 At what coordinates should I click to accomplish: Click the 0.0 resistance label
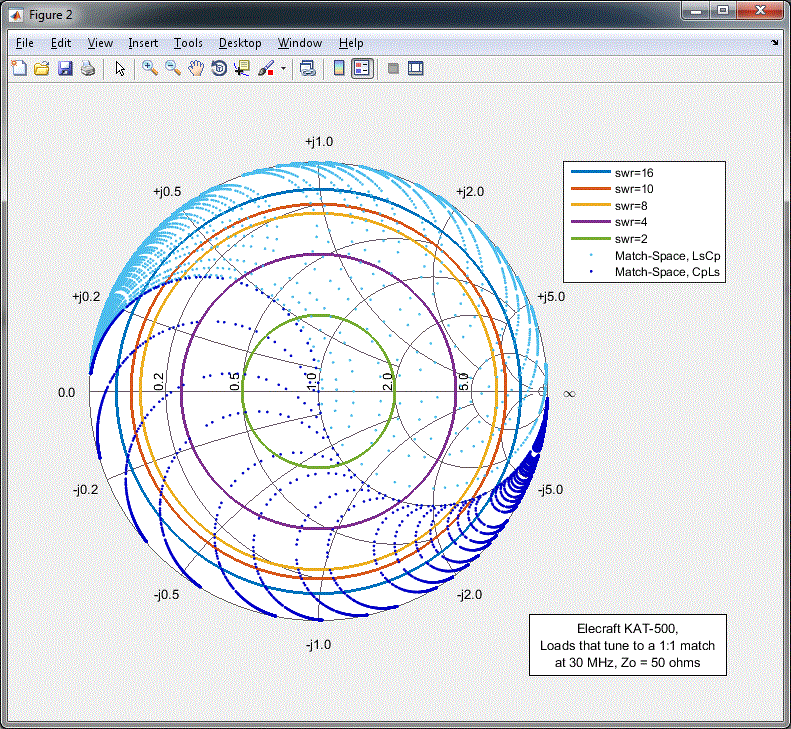pyautogui.click(x=67, y=392)
